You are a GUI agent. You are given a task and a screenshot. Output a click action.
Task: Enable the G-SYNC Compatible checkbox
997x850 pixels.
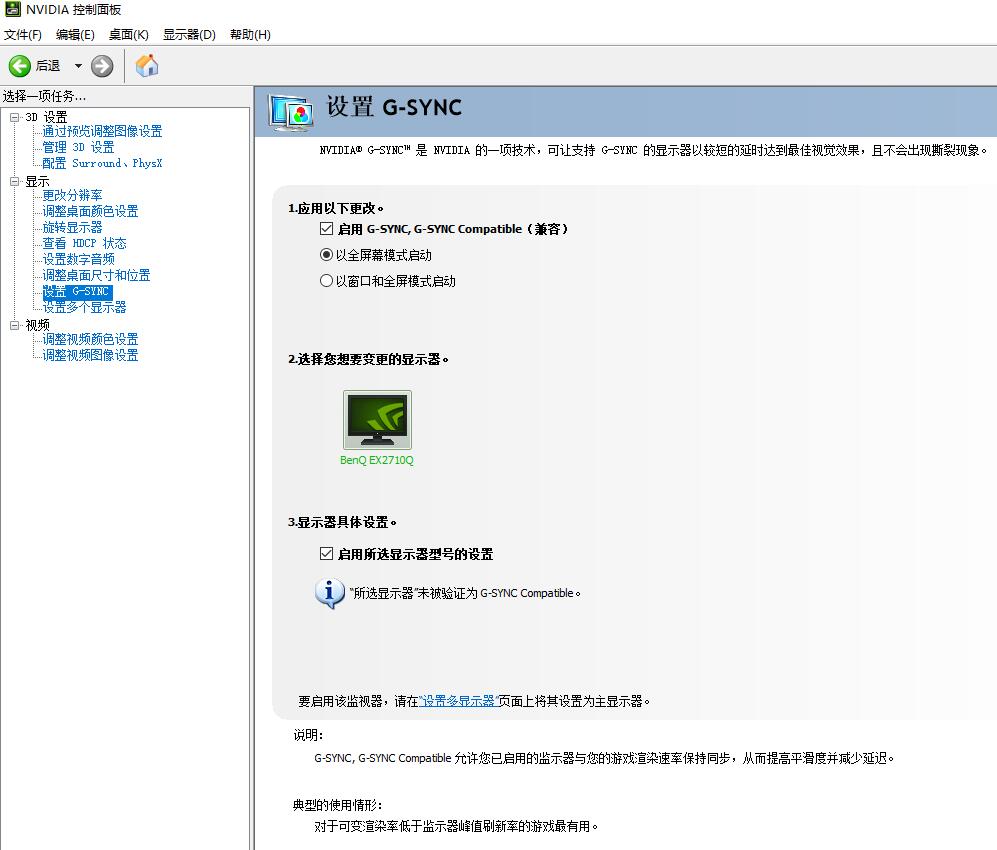(327, 228)
